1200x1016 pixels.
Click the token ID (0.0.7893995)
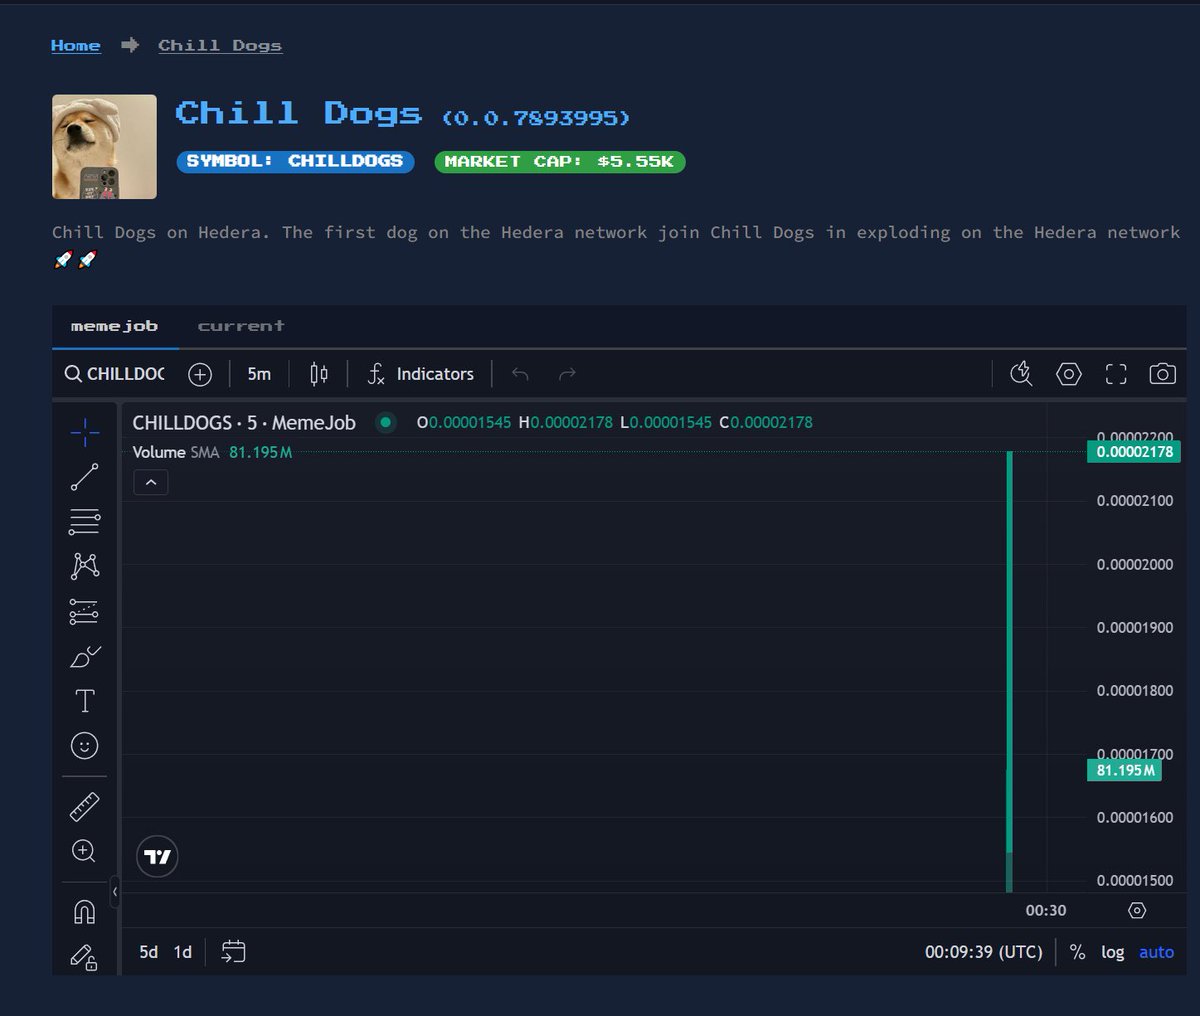[x=536, y=118]
